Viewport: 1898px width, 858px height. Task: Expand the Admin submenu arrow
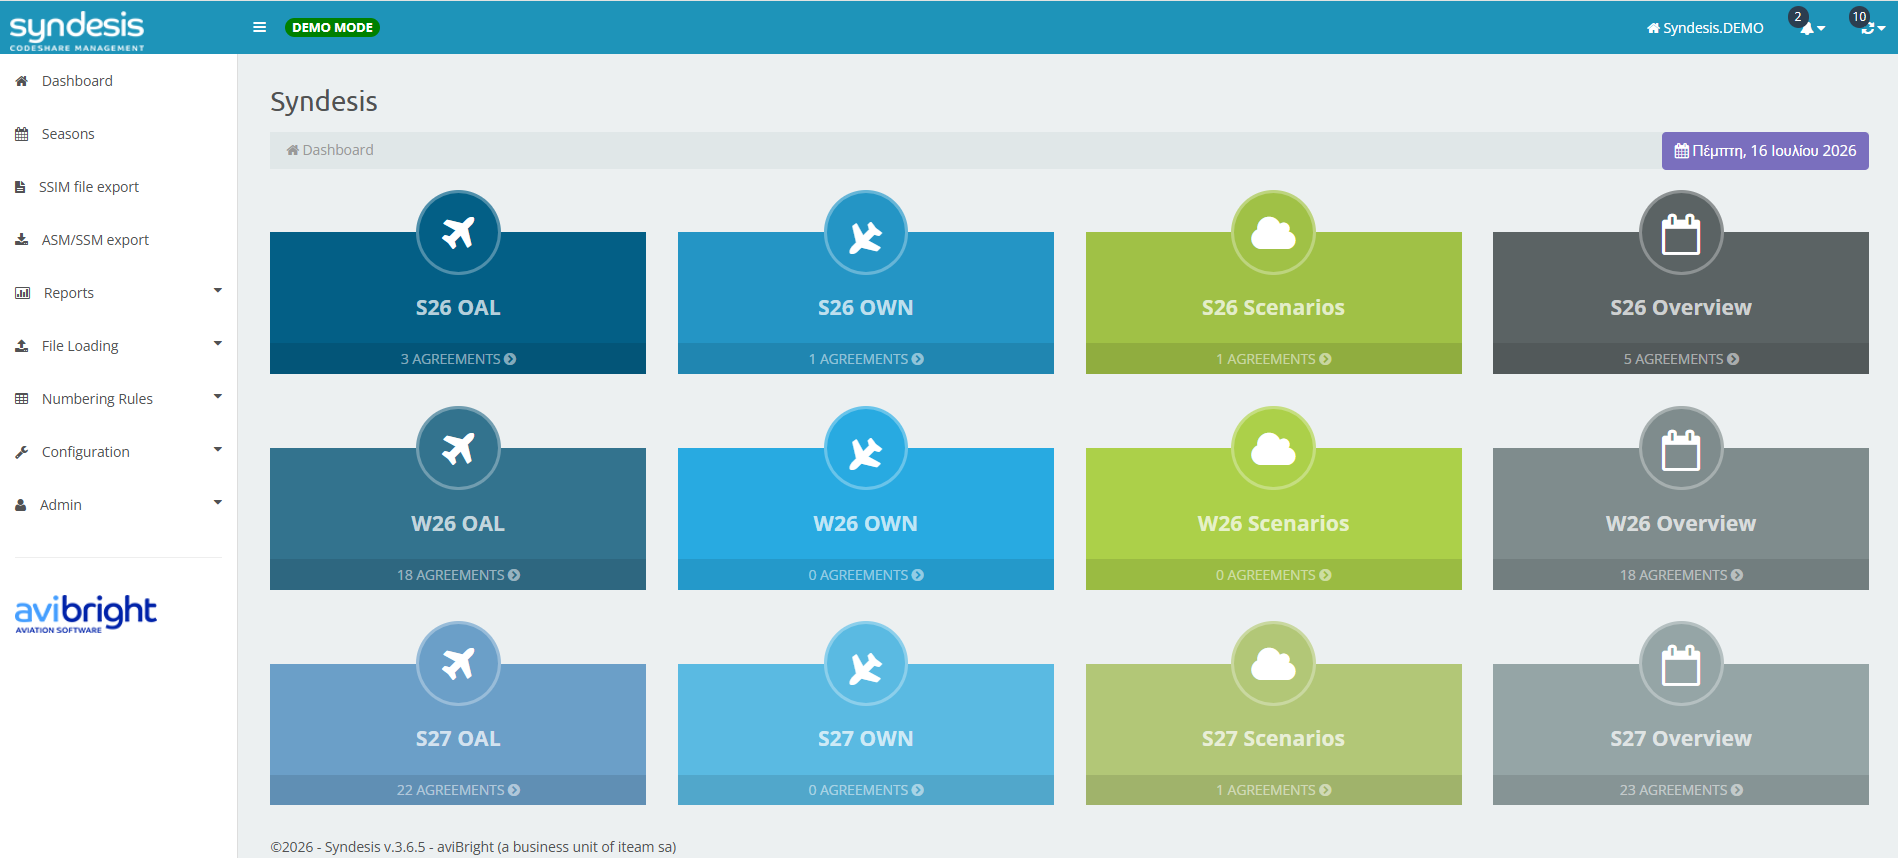(x=218, y=503)
